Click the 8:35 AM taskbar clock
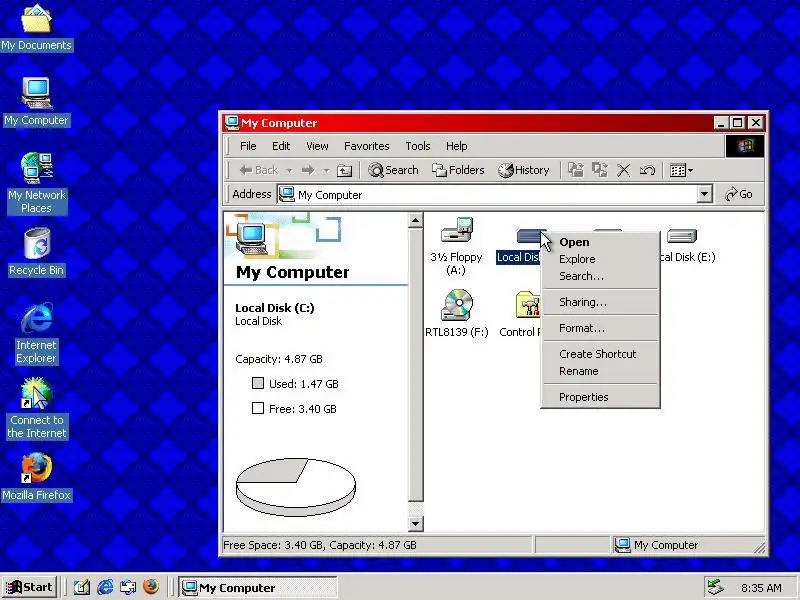 coord(761,588)
